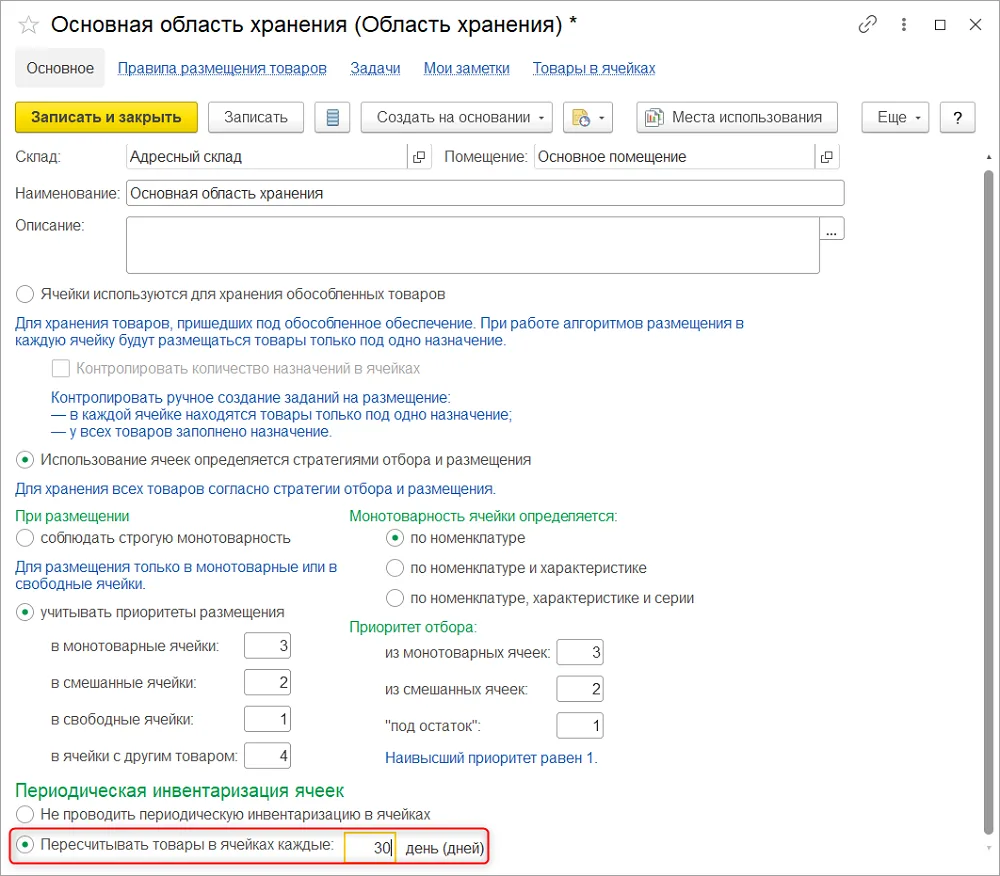Viewport: 1000px width, 876px height.
Task: Click the Описание ellipsis button
Action: 832,229
